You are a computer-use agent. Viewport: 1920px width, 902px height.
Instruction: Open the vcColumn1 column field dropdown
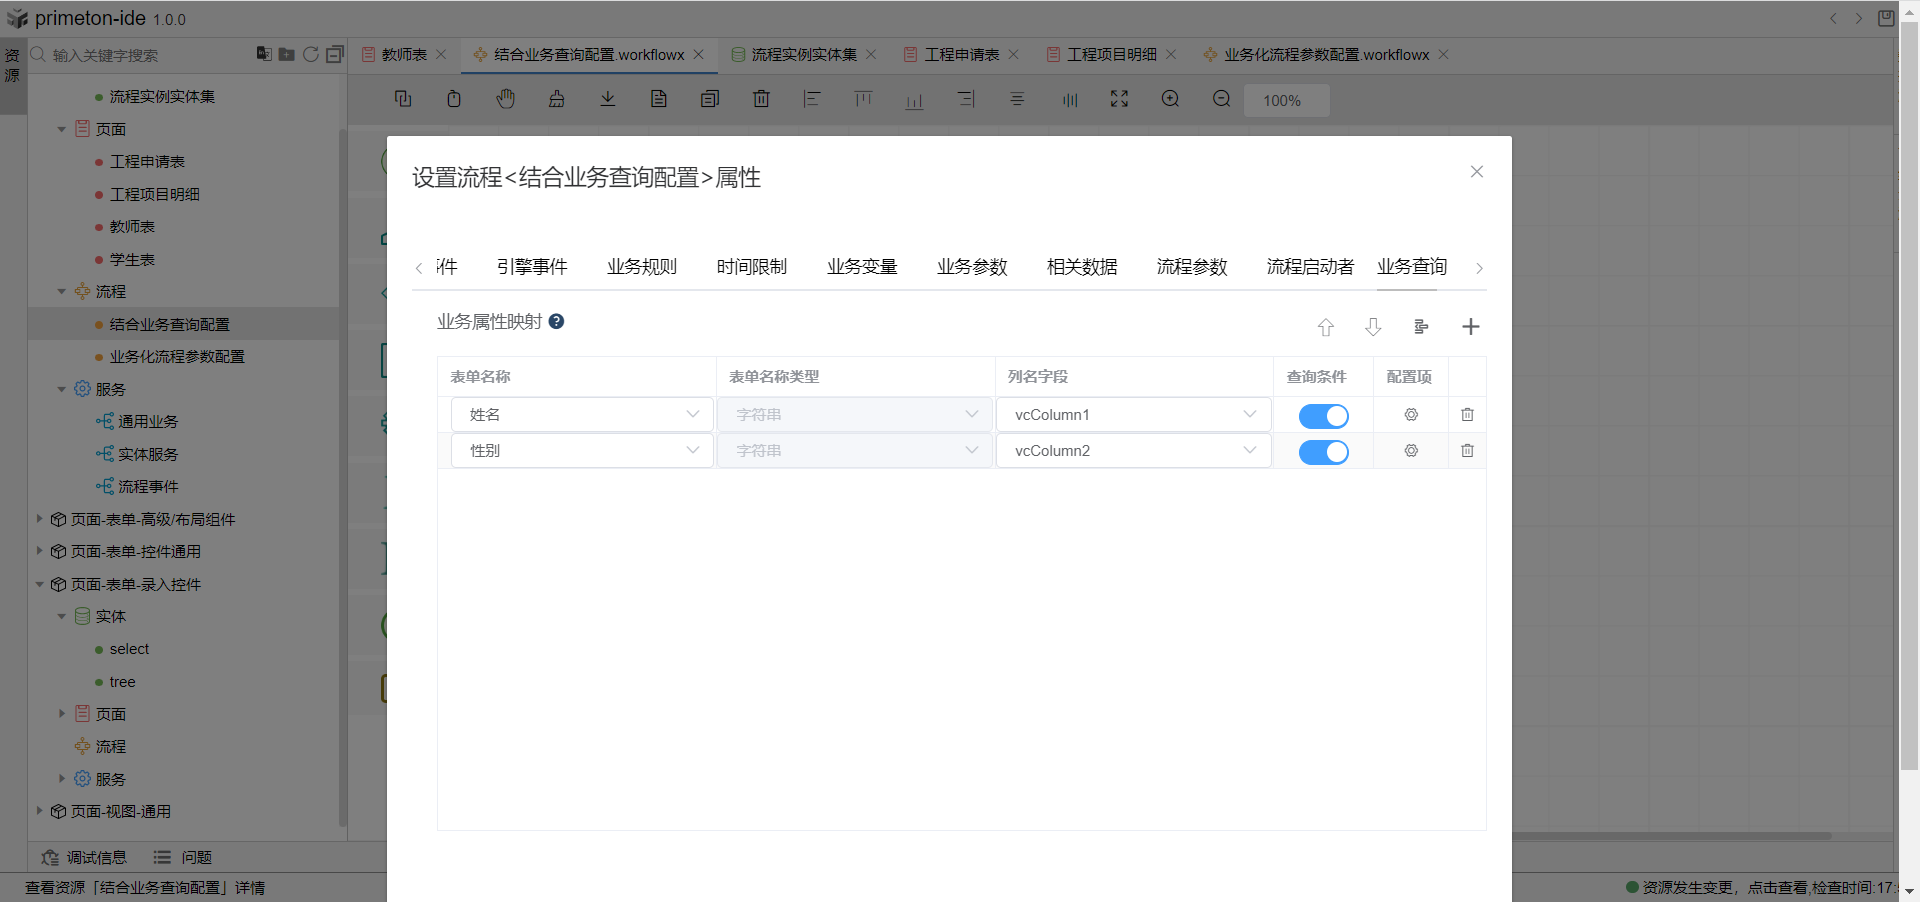1133,415
